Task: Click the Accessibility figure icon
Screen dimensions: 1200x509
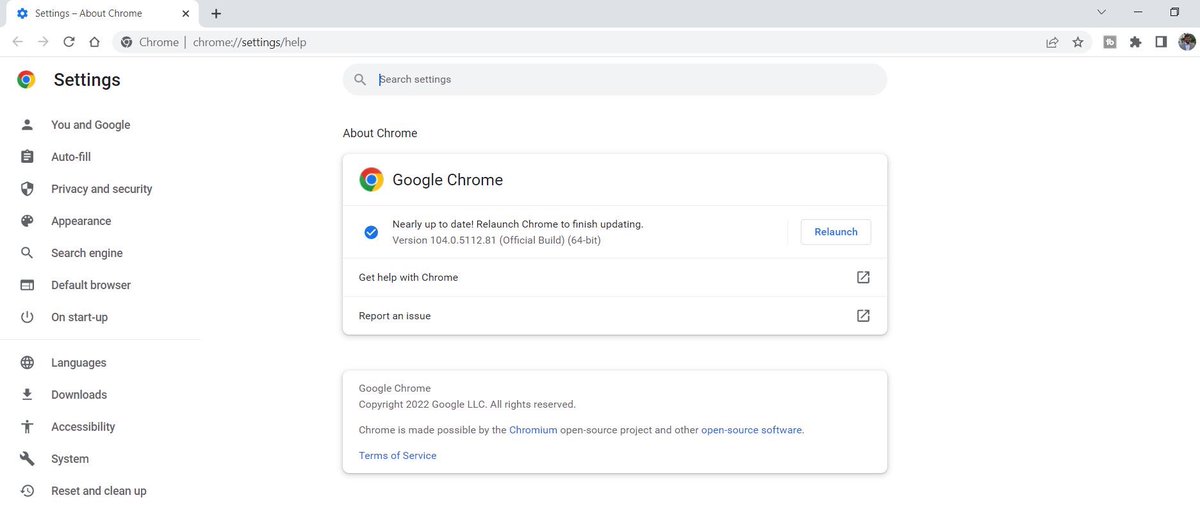Action: point(28,427)
